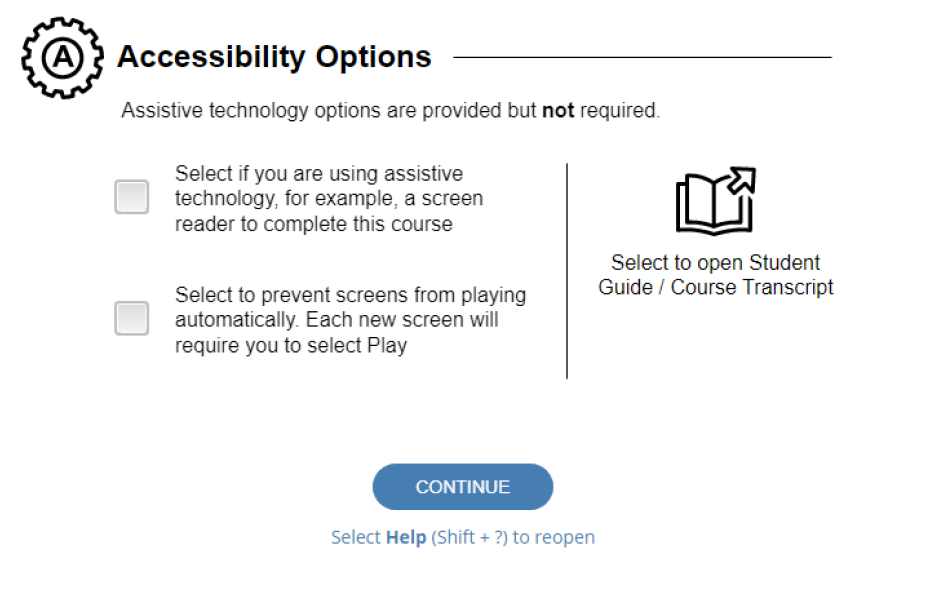The width and height of the screenshot is (936, 595).
Task: Click the 'Assistive technology options are provided' subtitle
Action: (x=390, y=110)
